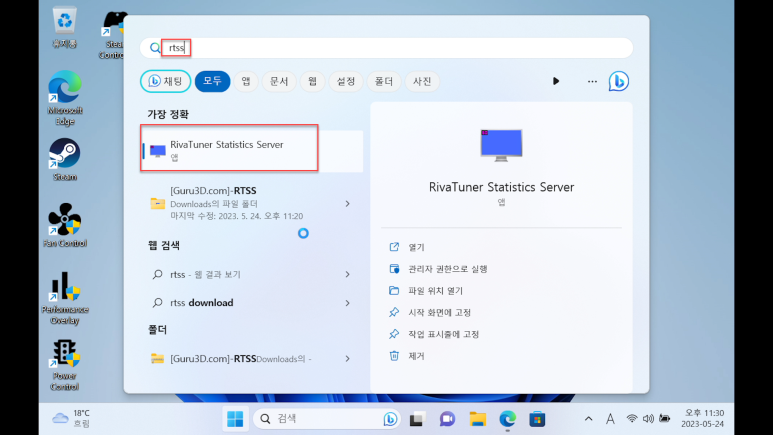Open Edge browser from the taskbar
This screenshot has height=435, width=773.
pos(507,419)
